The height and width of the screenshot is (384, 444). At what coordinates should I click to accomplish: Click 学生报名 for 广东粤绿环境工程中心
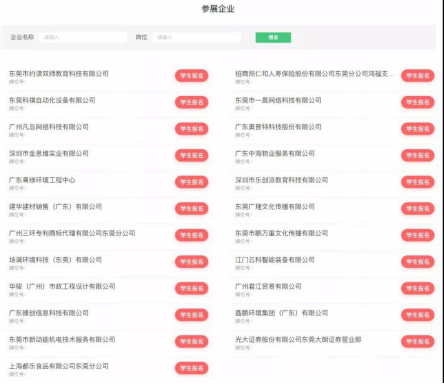192,182
